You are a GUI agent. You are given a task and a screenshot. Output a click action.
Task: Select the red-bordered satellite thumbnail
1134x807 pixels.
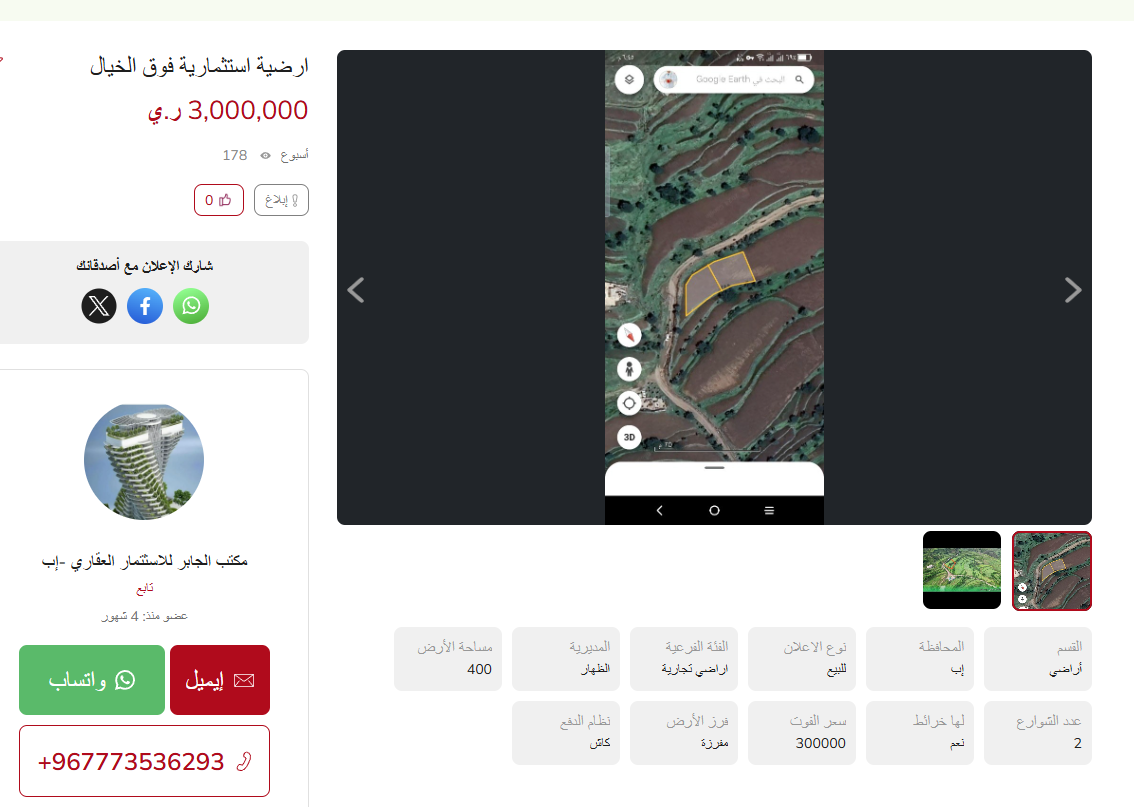[x=1052, y=571]
